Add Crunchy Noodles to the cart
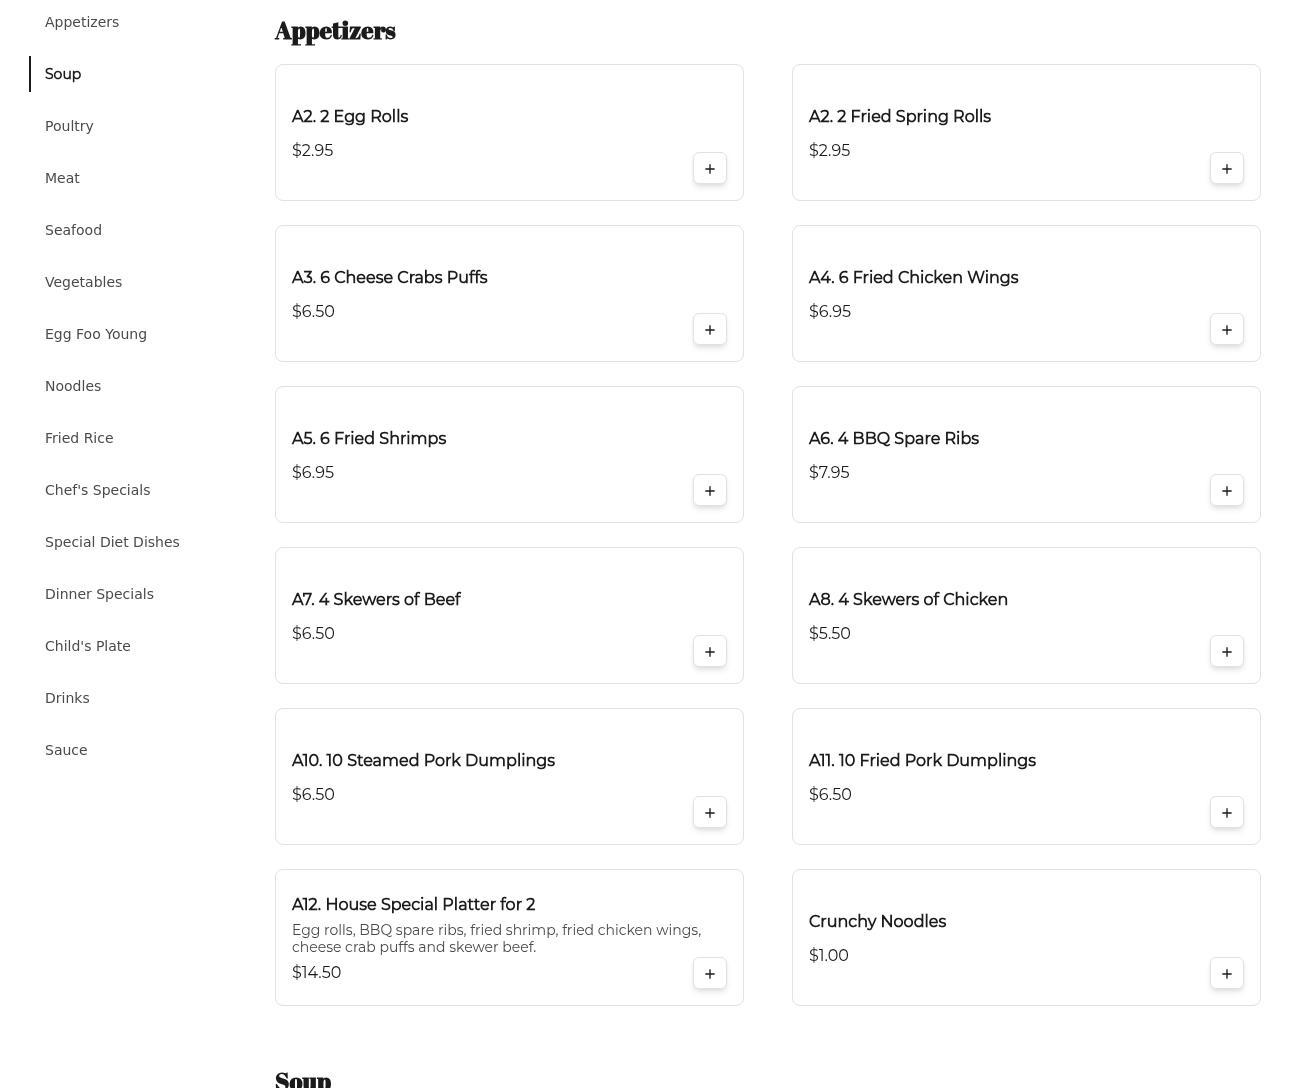This screenshot has width=1290, height=1088. click(x=1226, y=974)
